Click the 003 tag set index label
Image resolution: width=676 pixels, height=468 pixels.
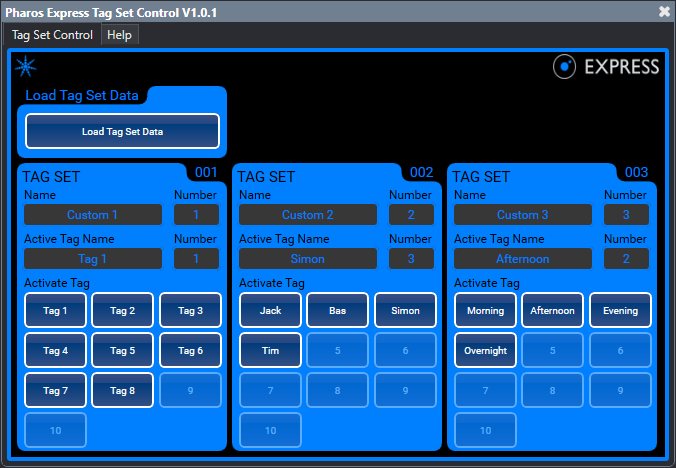coord(636,172)
